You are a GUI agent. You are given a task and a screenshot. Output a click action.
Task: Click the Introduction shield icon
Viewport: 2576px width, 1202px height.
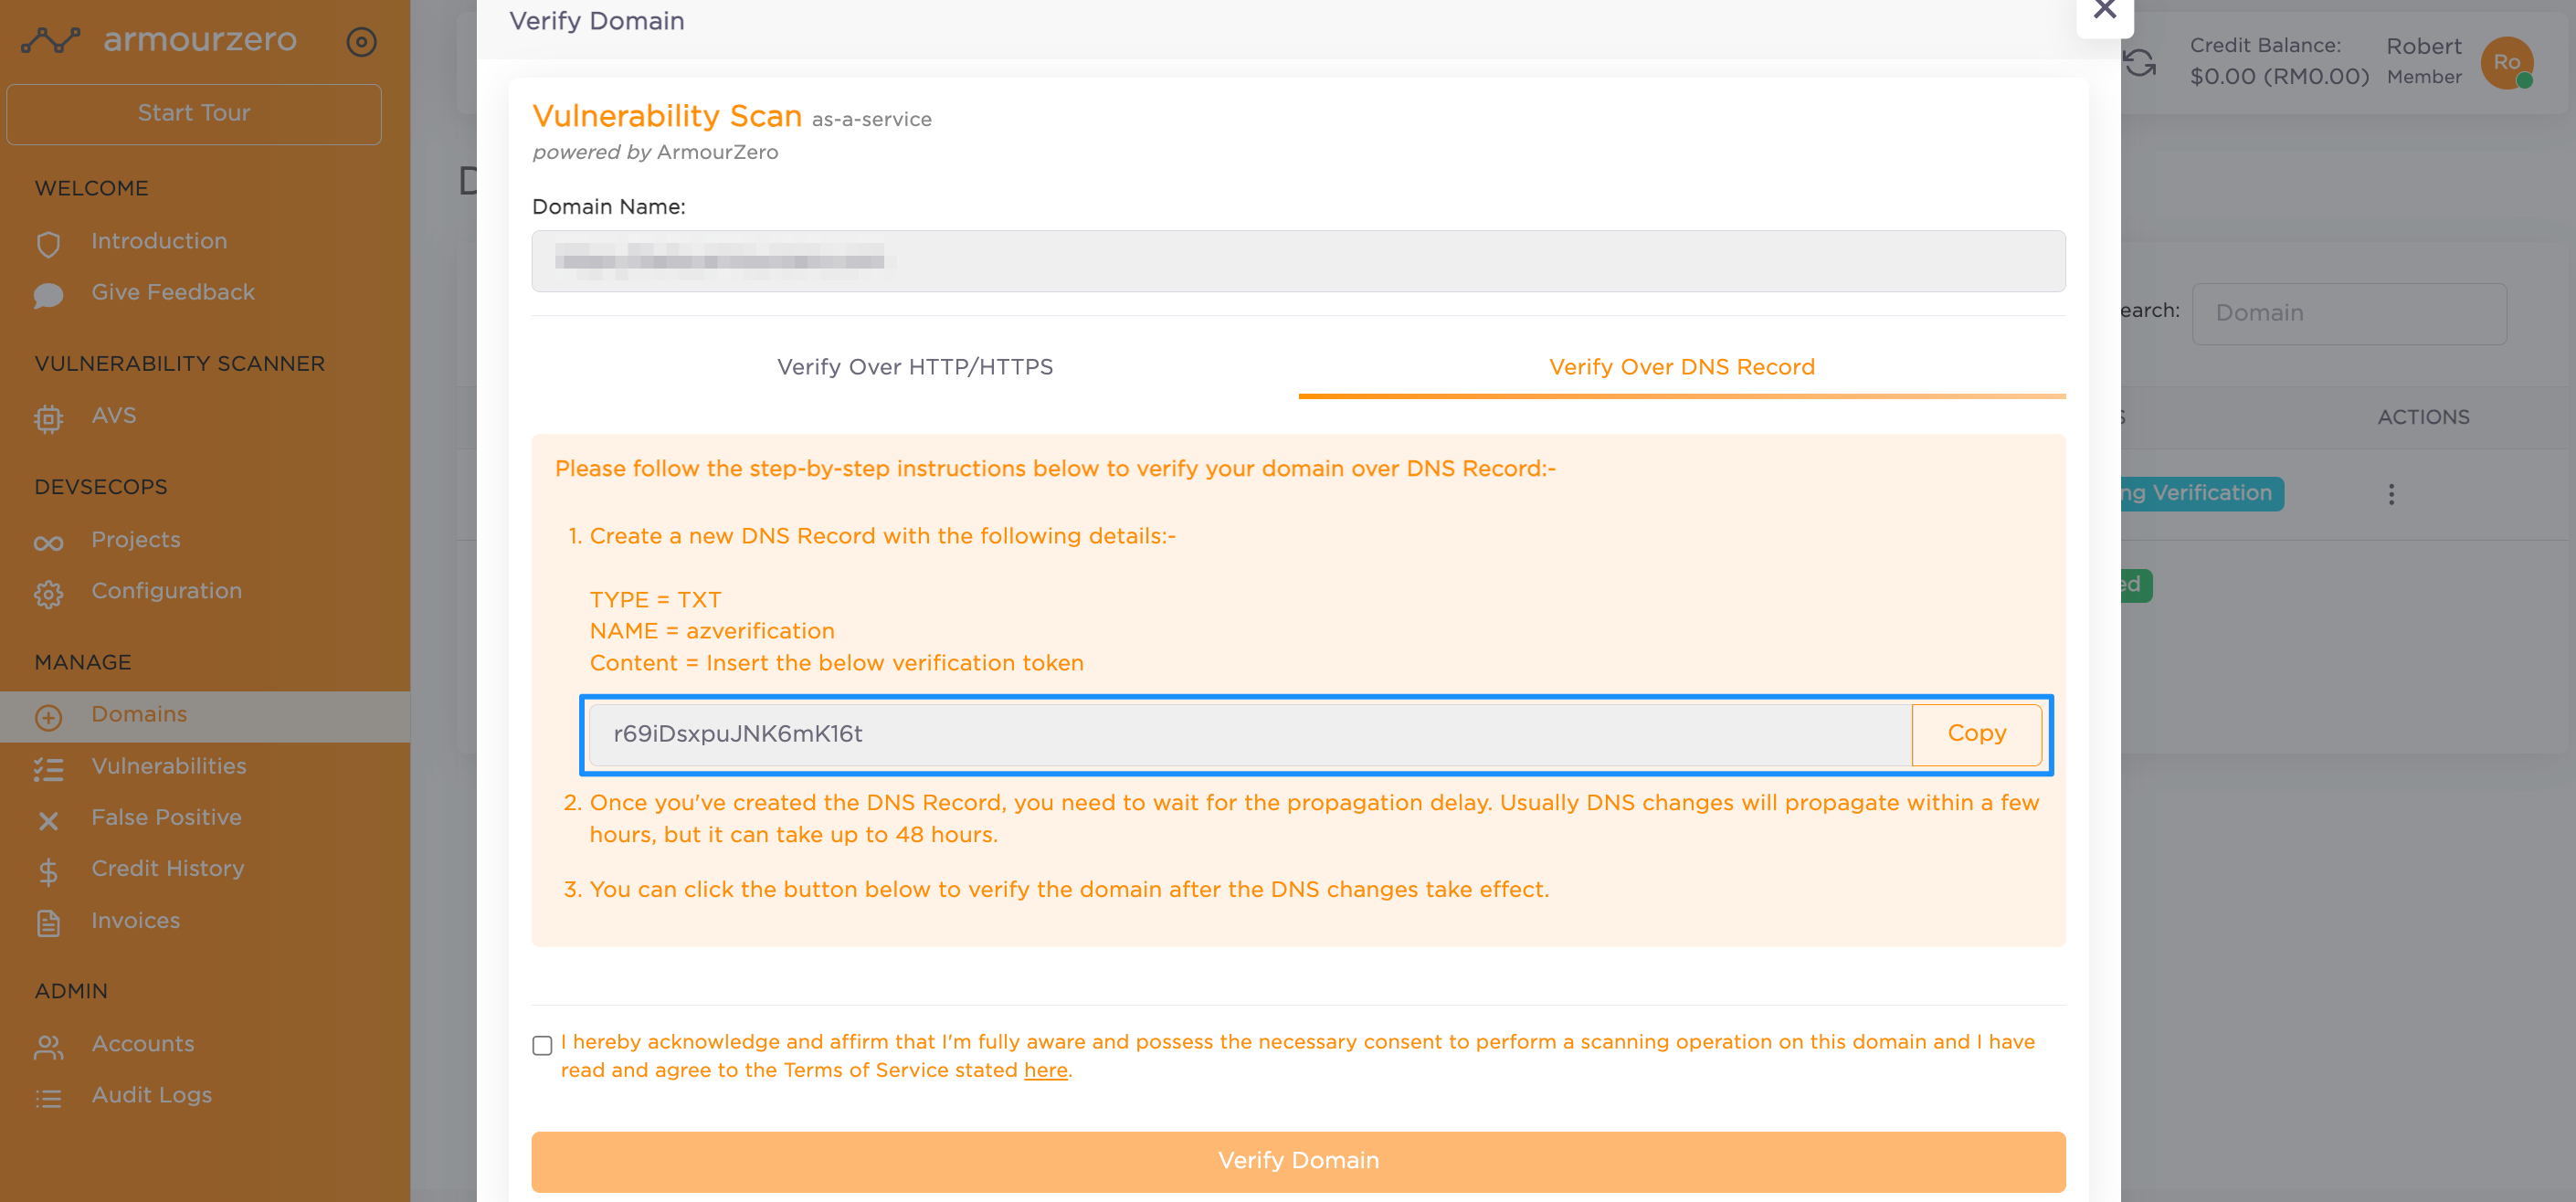48,243
